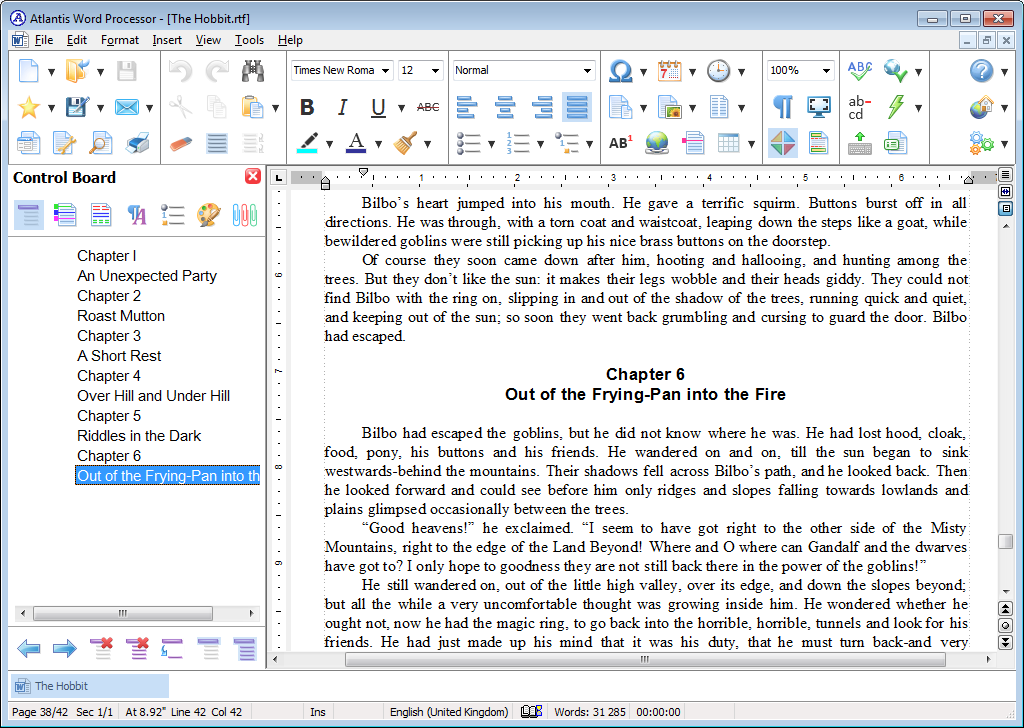The width and height of the screenshot is (1024, 728).
Task: Toggle the Ins insert mode indicator
Action: (x=318, y=712)
